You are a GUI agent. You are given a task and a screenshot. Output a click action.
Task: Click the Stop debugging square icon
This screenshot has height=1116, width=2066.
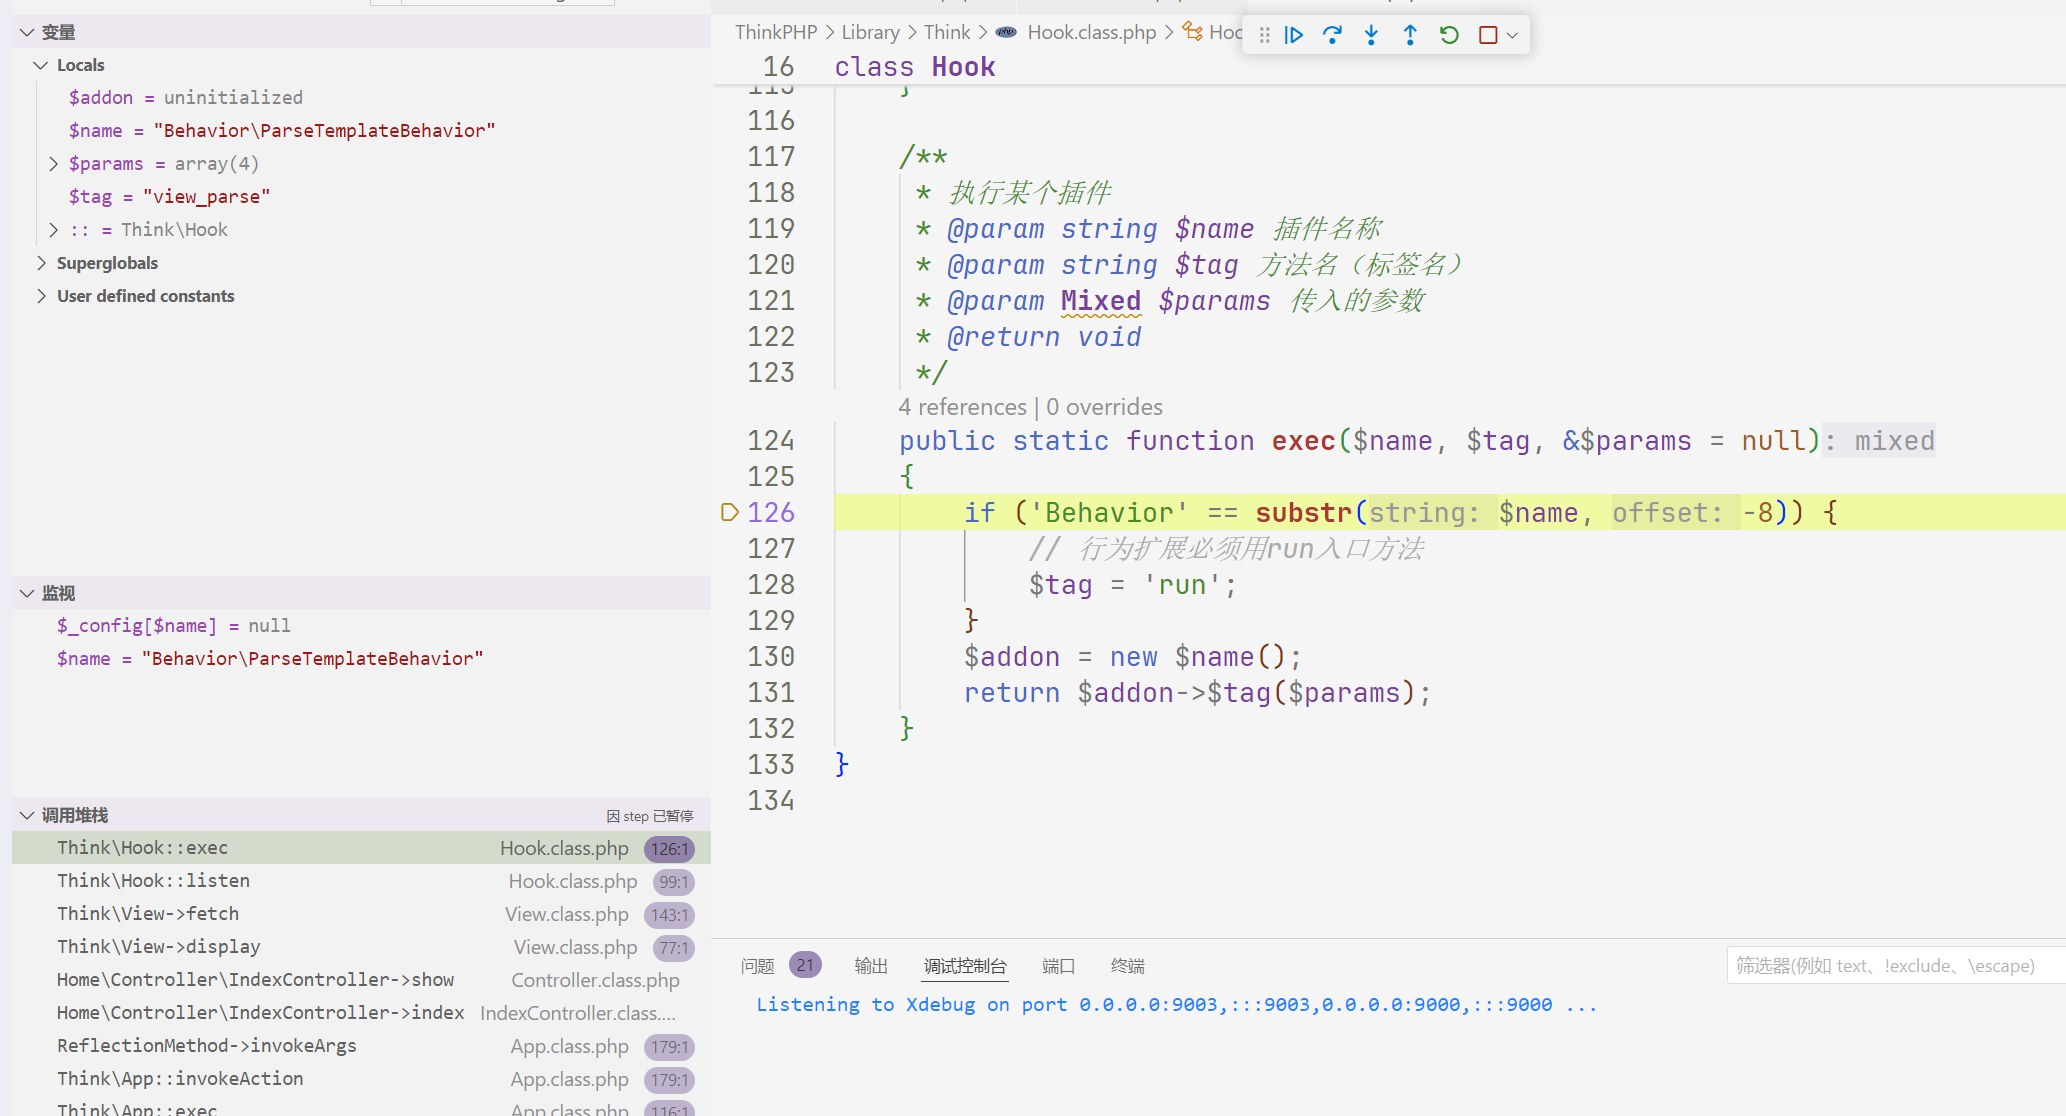click(x=1488, y=35)
